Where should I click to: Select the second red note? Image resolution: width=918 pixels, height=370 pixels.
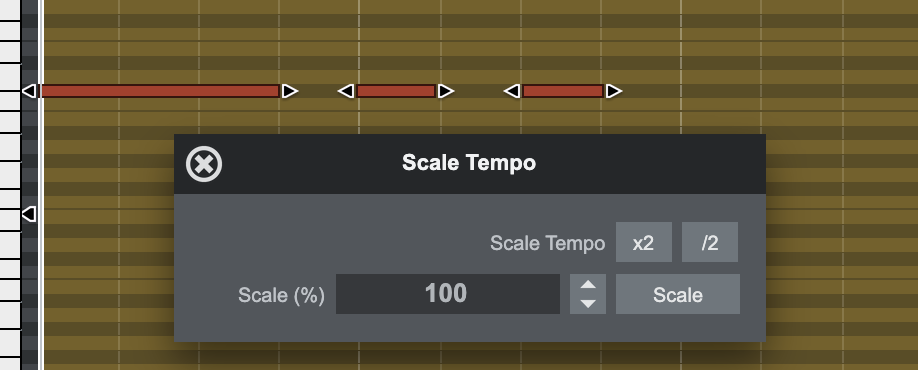point(396,91)
